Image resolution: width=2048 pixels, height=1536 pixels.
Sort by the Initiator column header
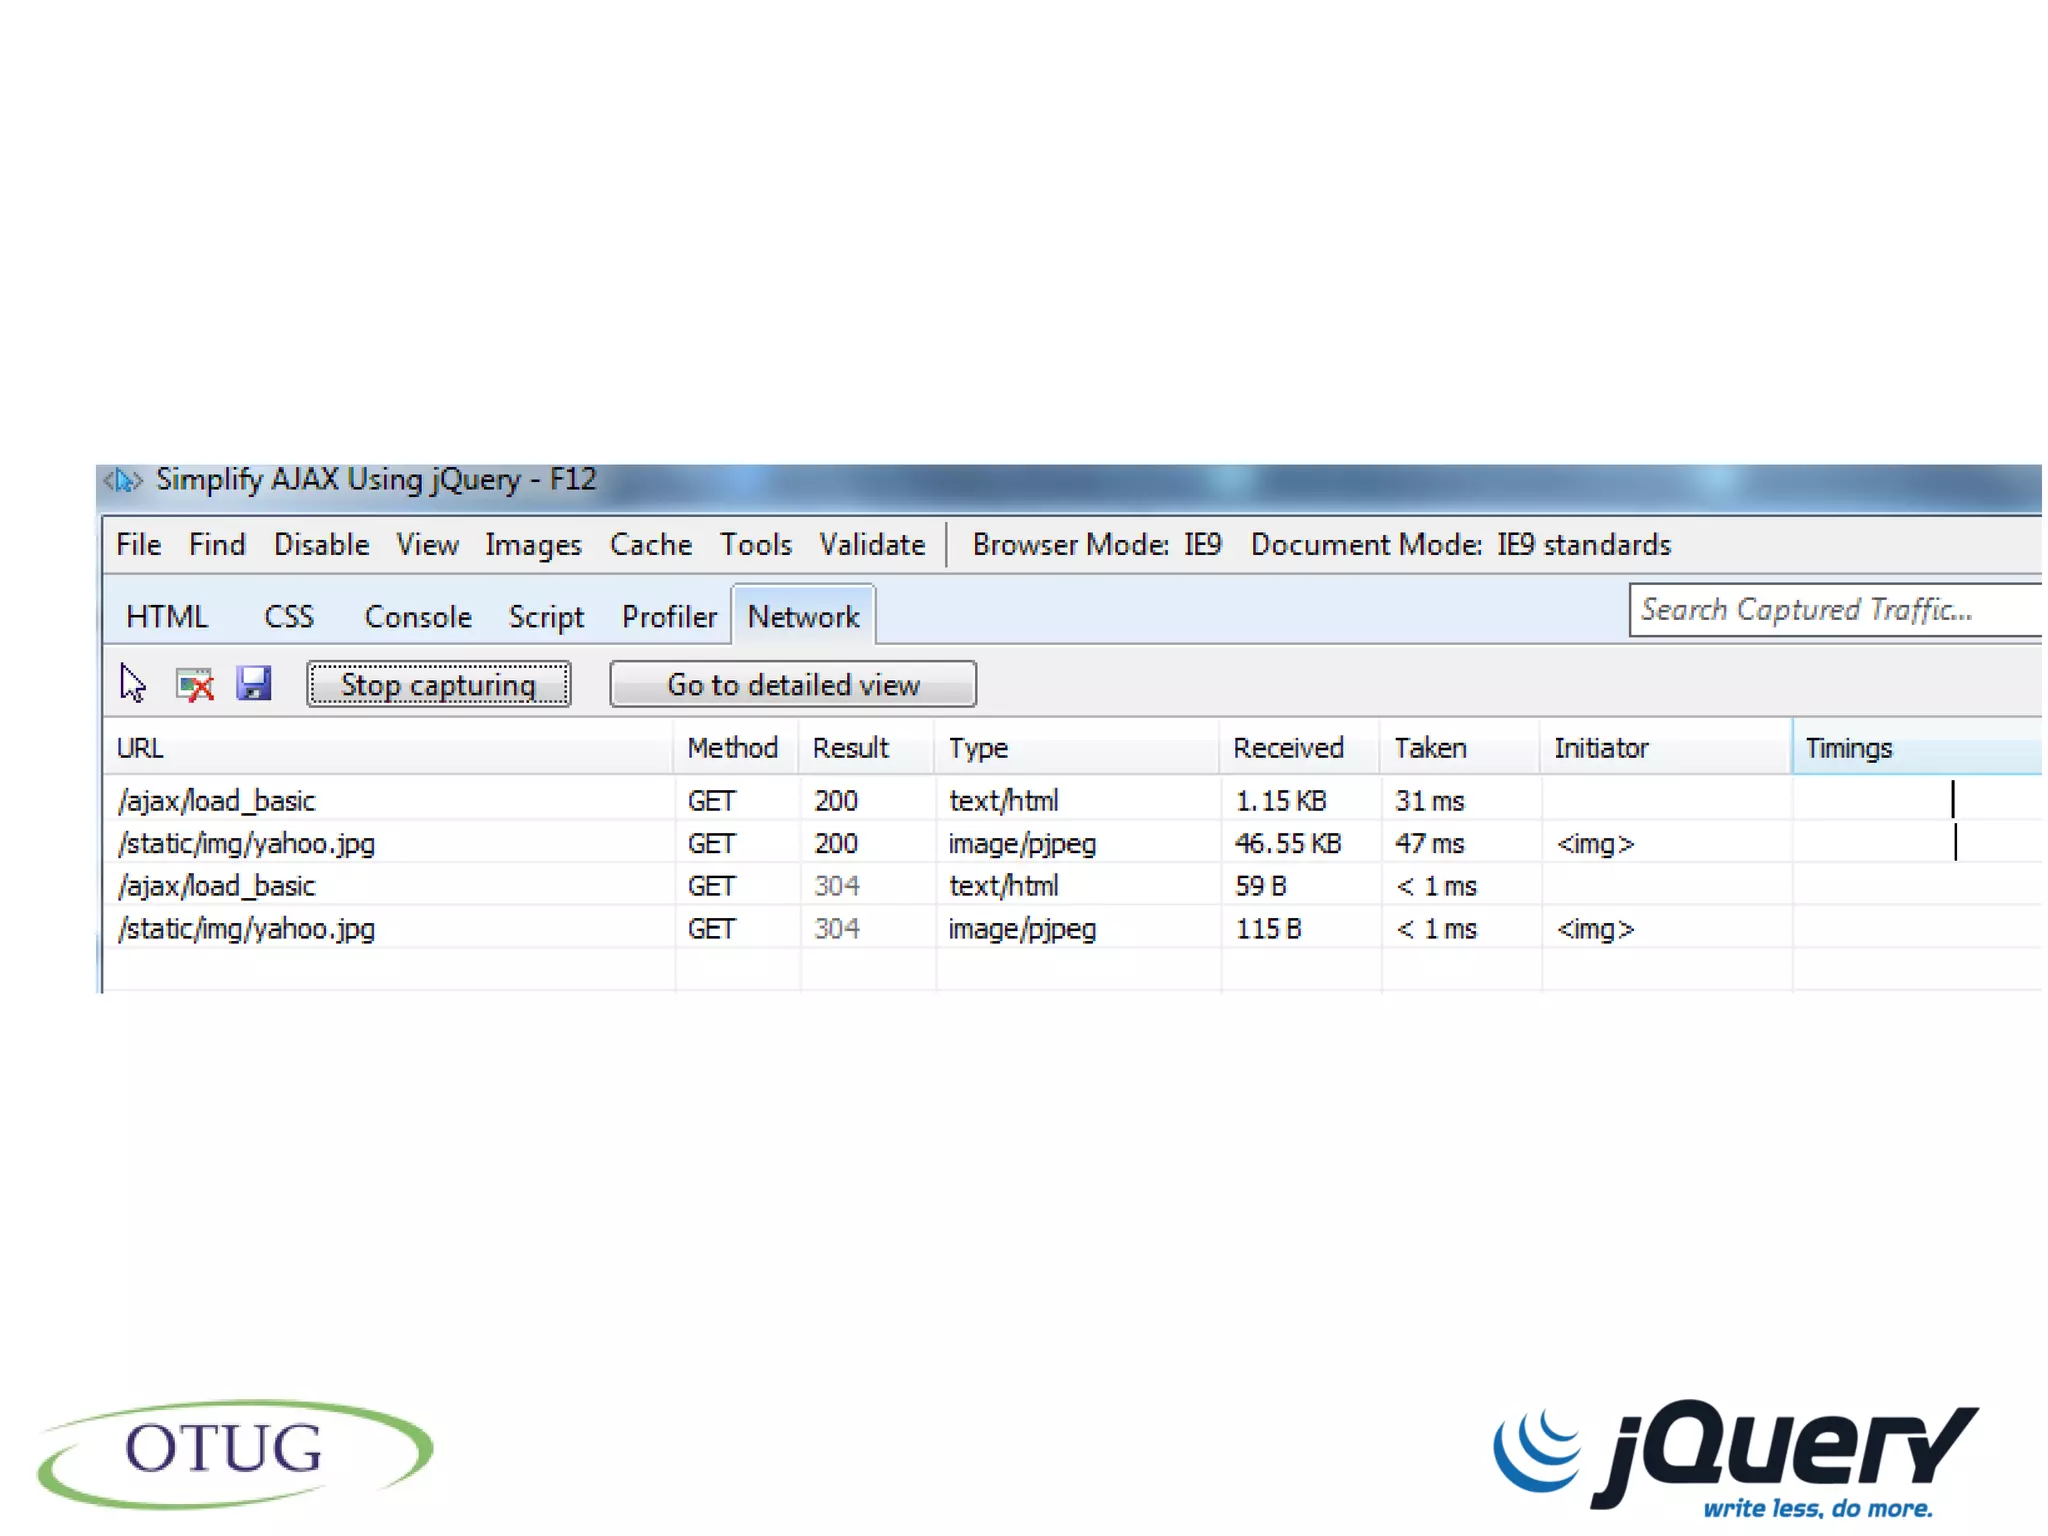click(1666, 748)
